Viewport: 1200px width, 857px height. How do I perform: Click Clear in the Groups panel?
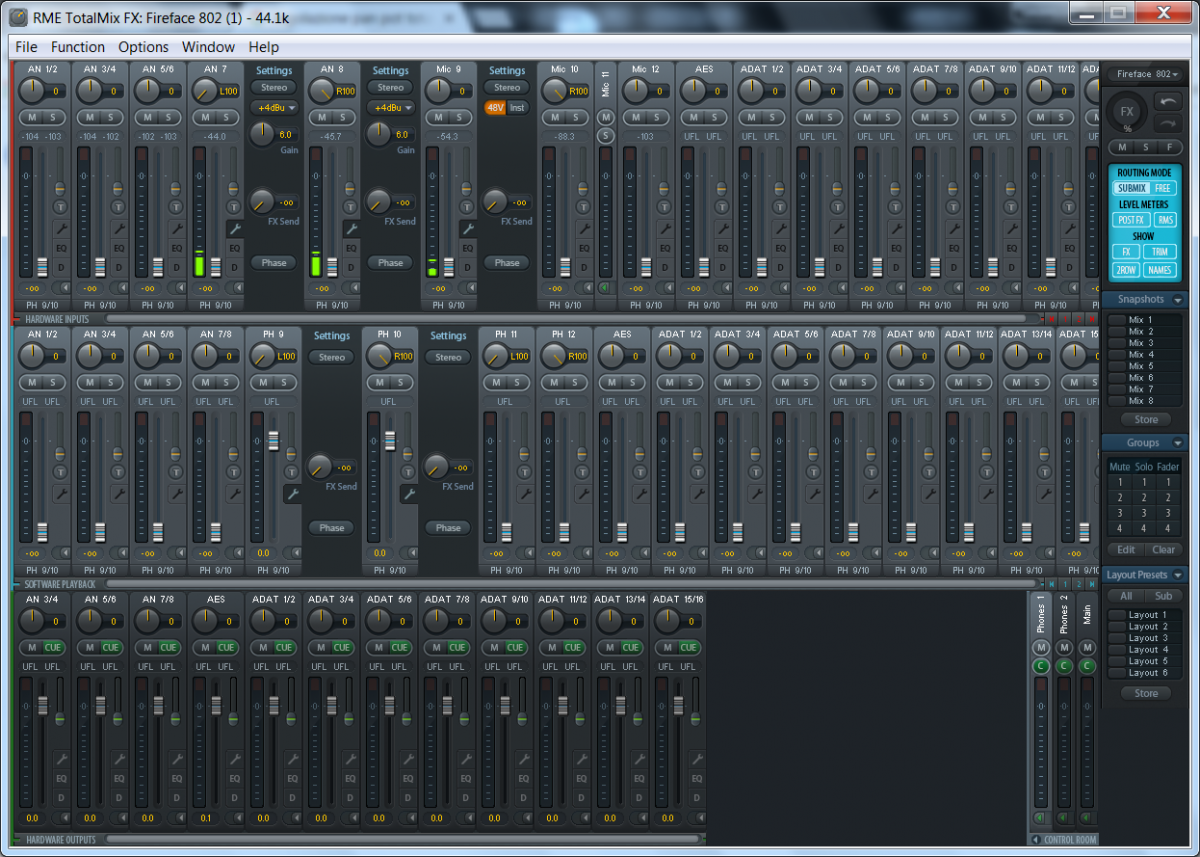[1164, 550]
